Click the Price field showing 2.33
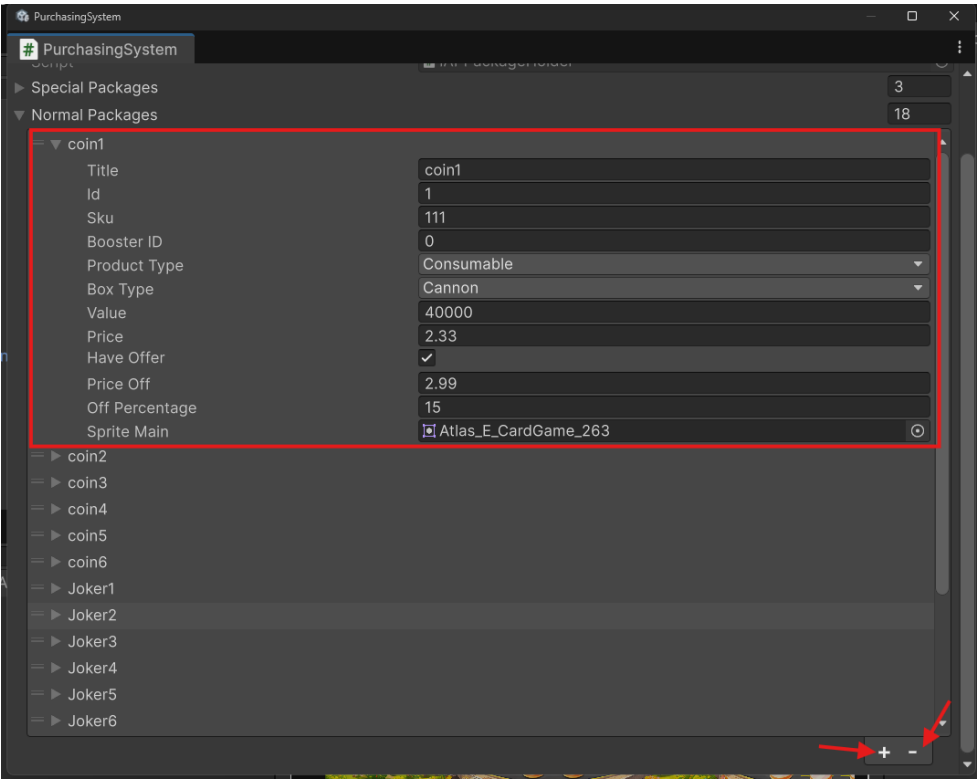This screenshot has height=780, width=979. click(x=674, y=336)
